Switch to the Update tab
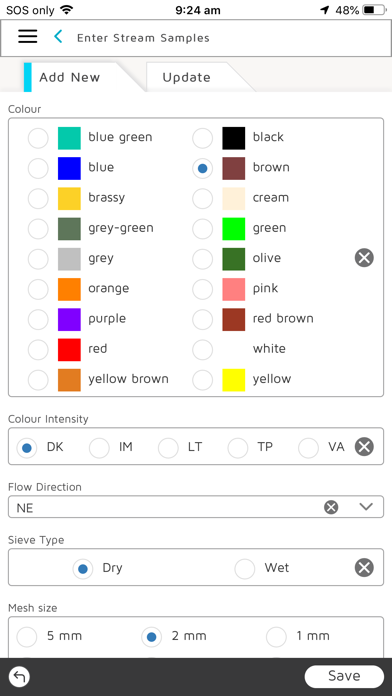This screenshot has width=392, height=696. (x=186, y=77)
